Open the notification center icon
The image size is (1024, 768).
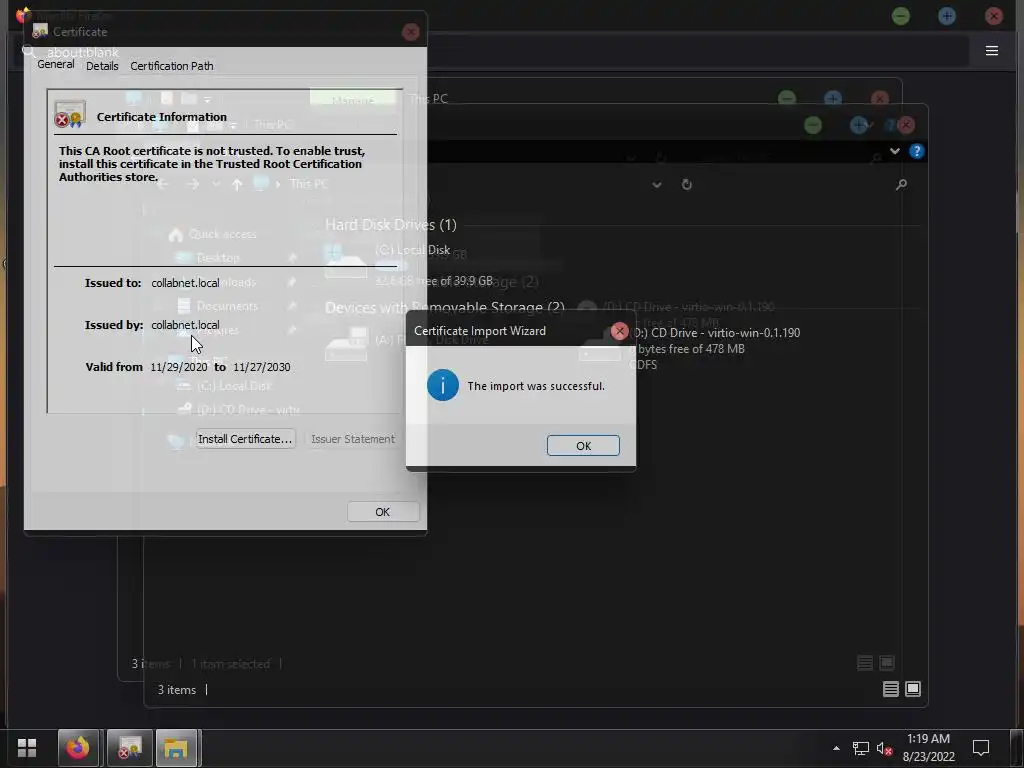[981, 748]
